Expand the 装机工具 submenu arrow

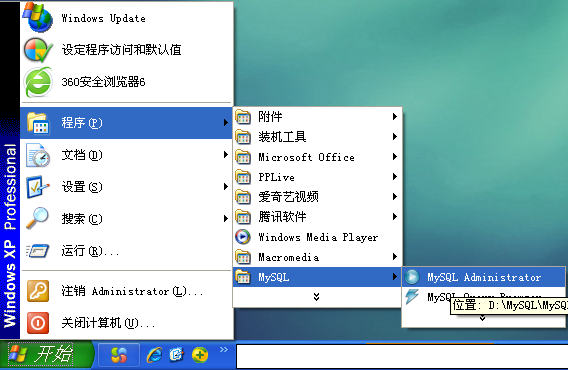coord(394,137)
